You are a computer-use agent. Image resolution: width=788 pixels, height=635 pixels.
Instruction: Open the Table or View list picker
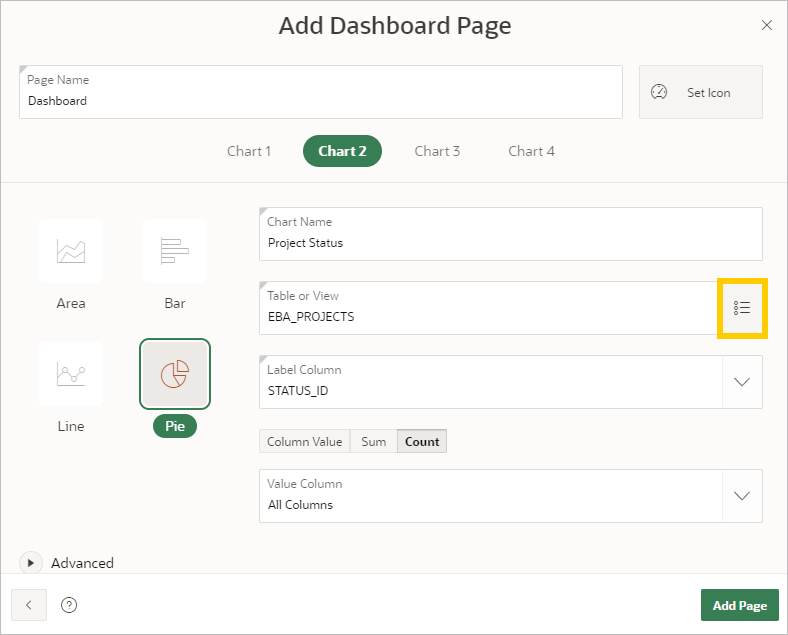(742, 308)
